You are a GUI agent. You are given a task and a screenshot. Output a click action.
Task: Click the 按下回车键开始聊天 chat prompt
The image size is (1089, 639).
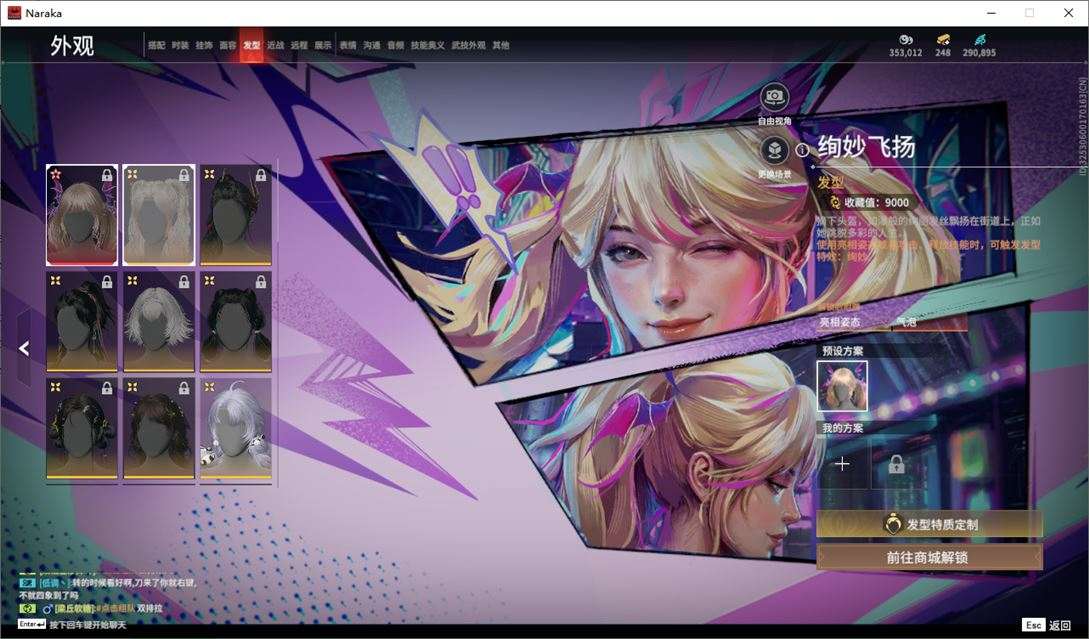coord(88,624)
